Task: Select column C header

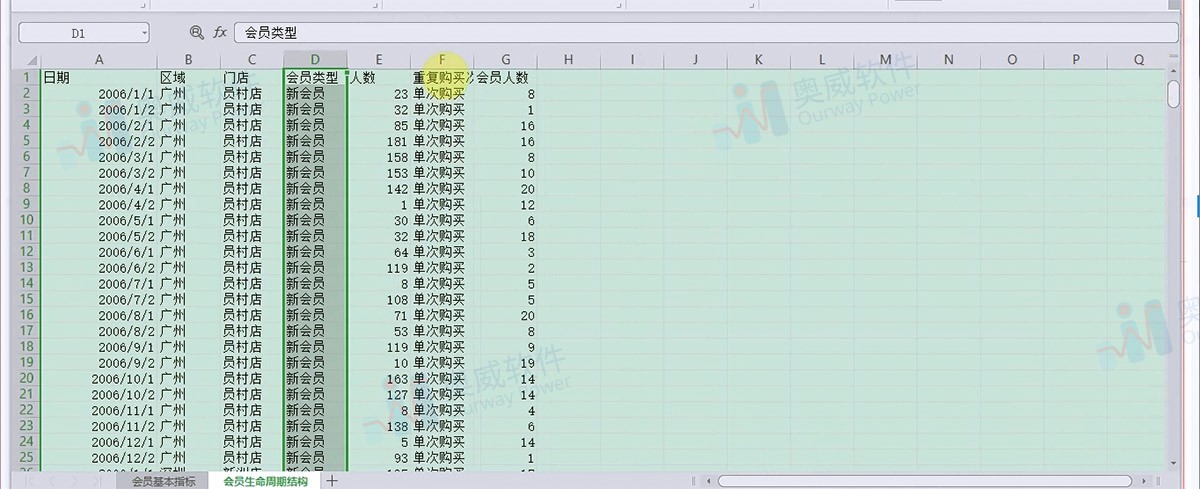Action: coord(252,60)
